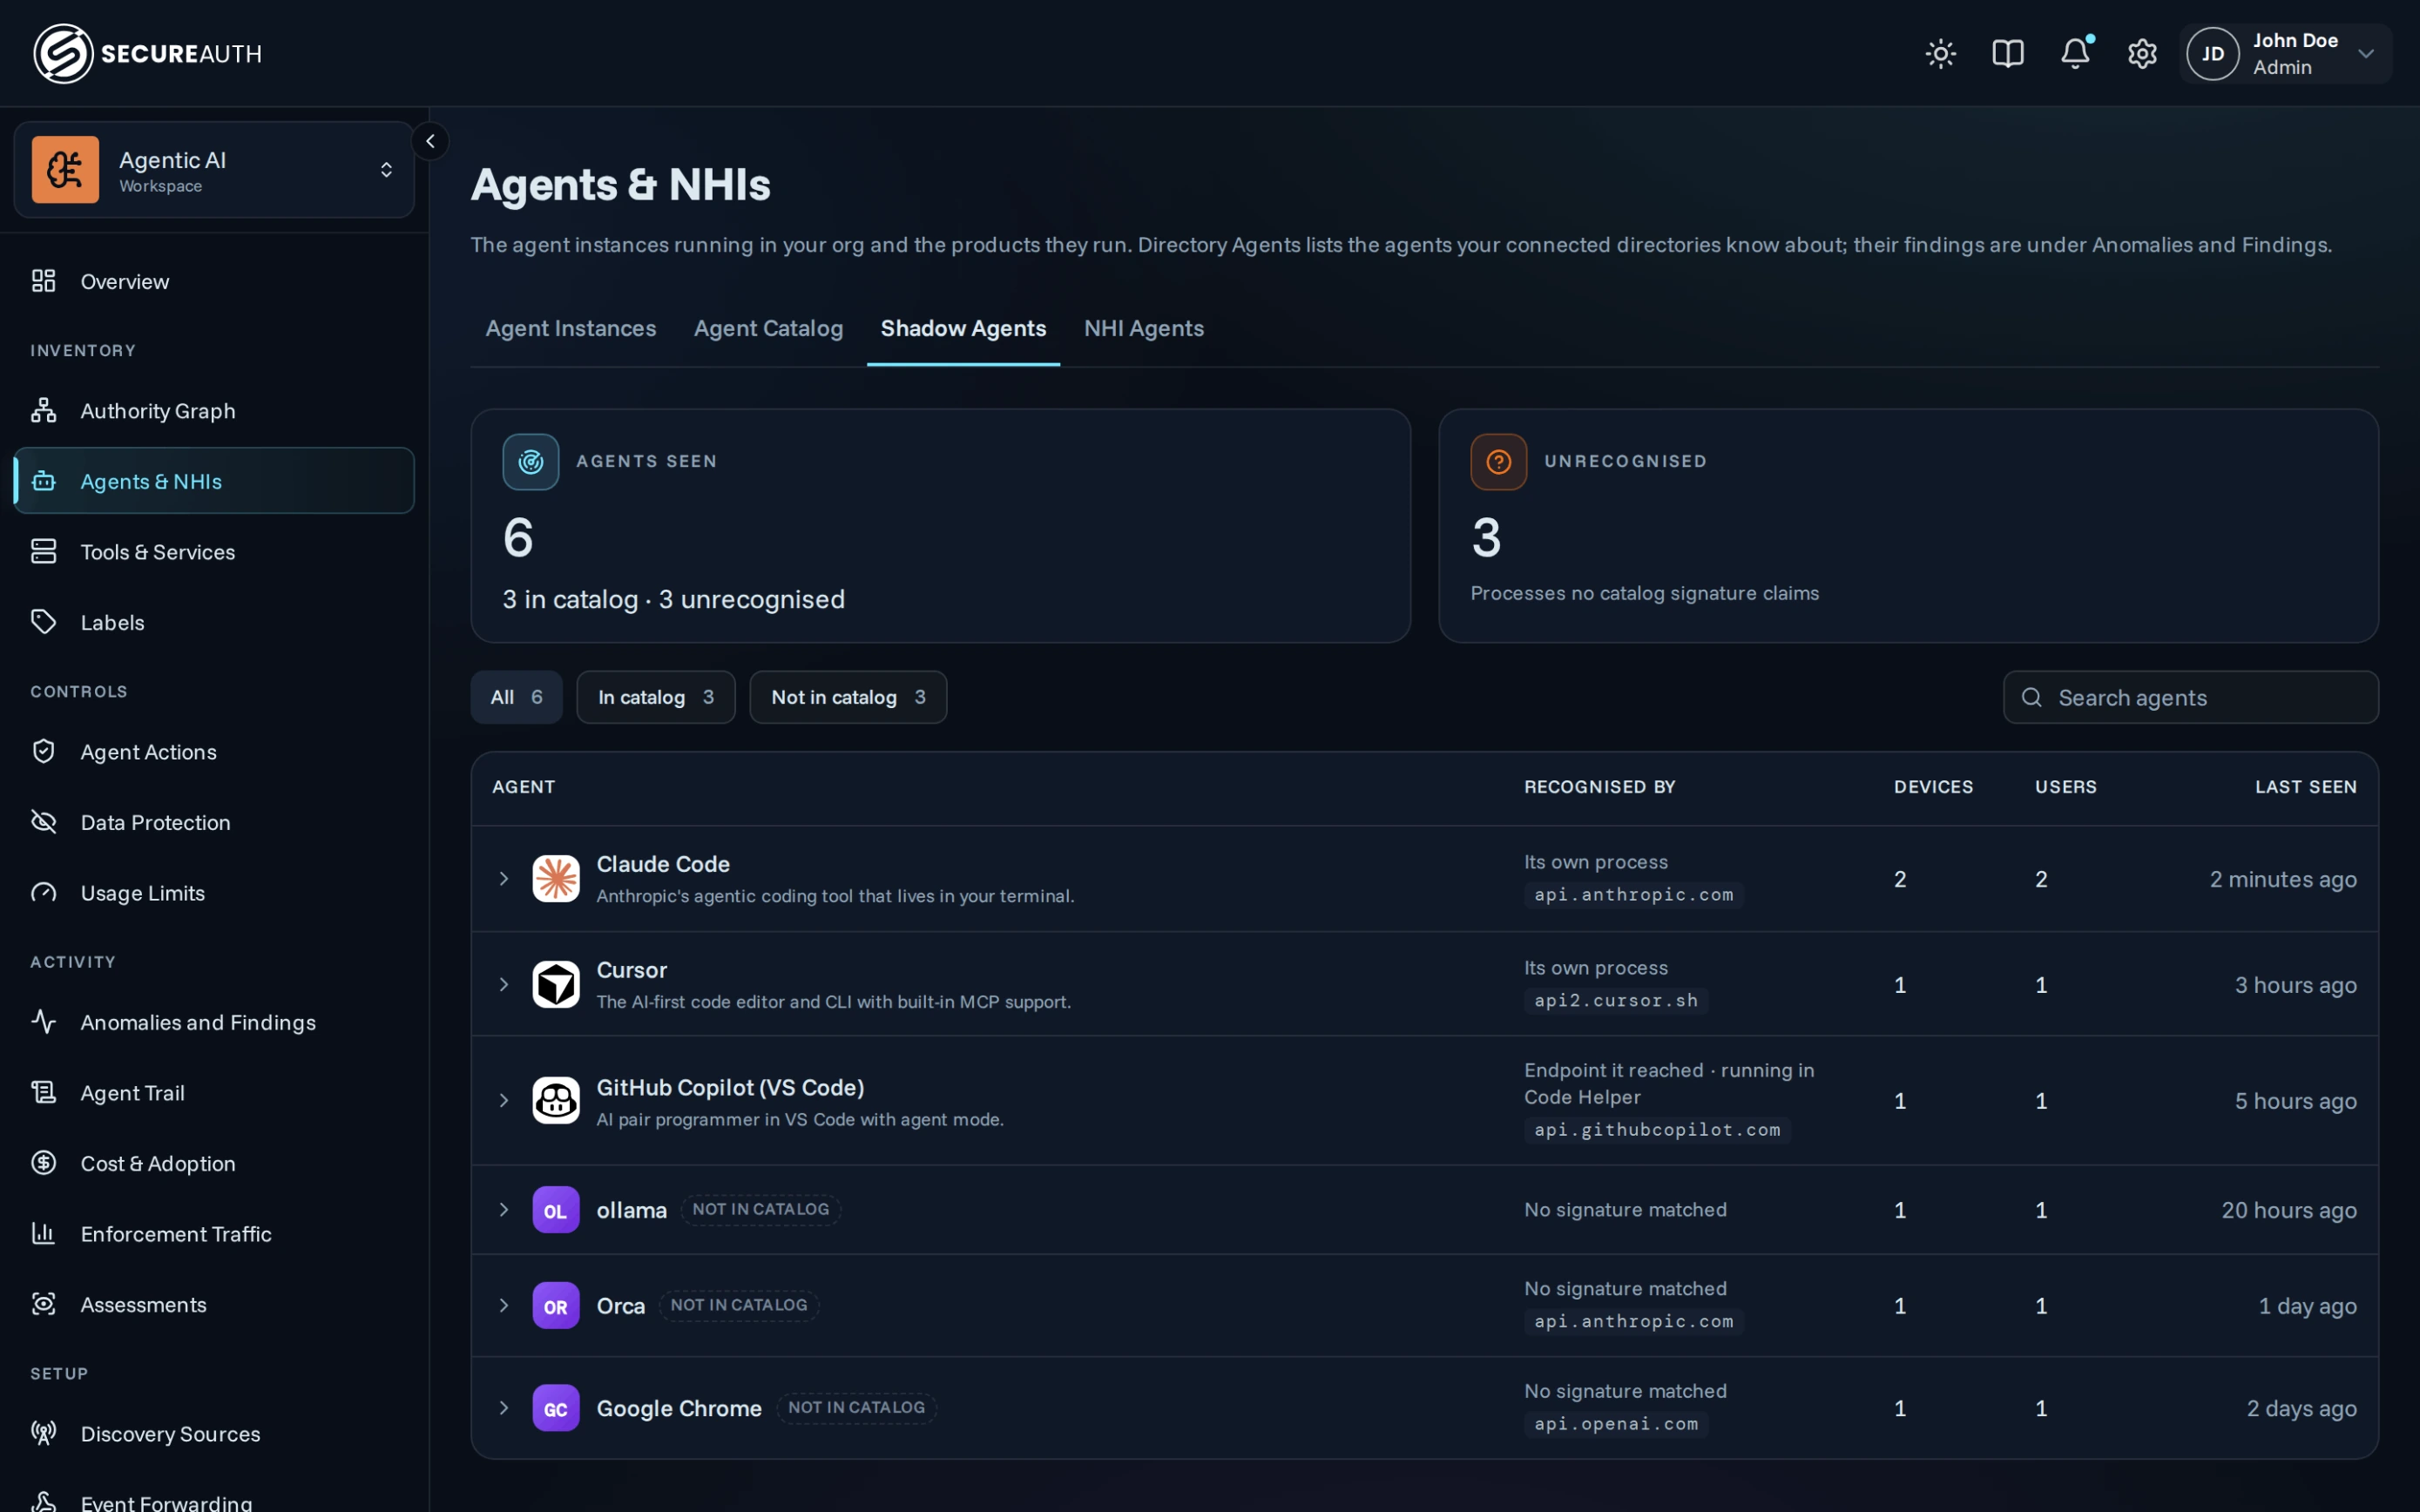2420x1512 pixels.
Task: Click the ollama OL avatar
Action: (556, 1210)
